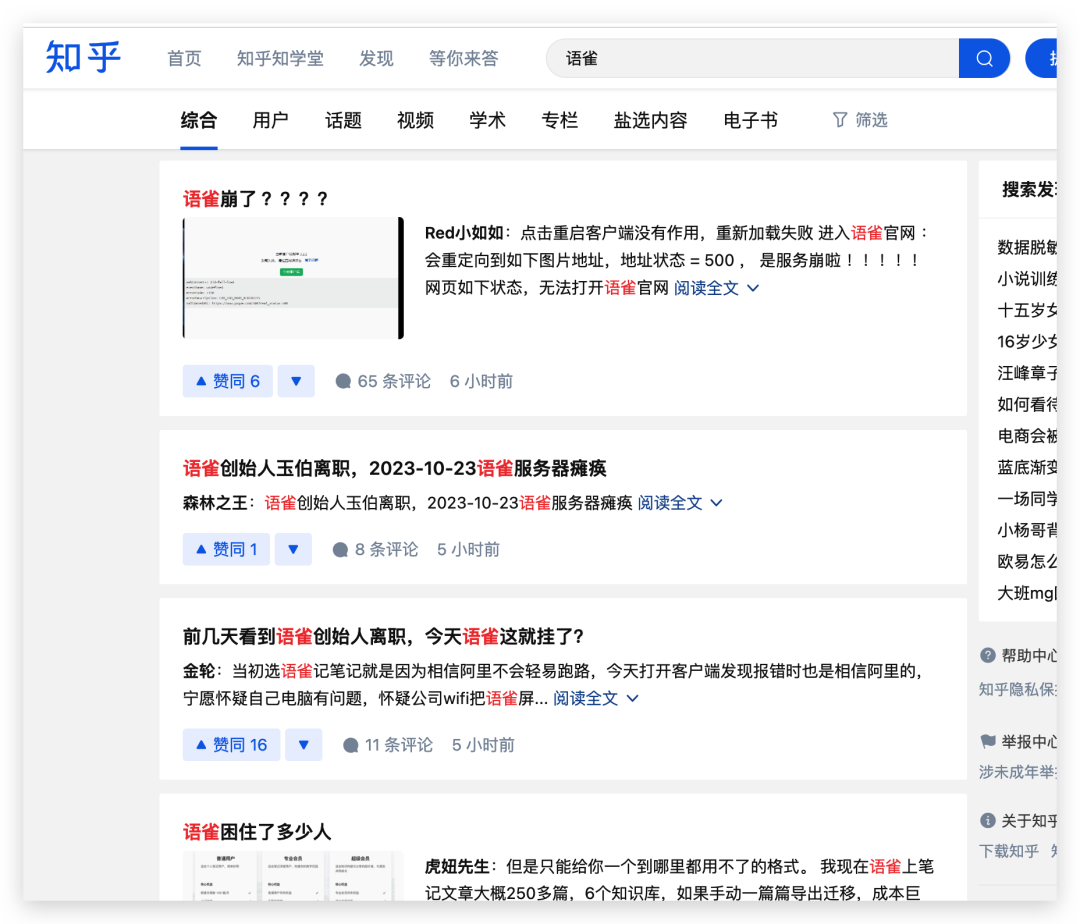
Task: Upvote 赞同 1 on 玉伯离职 post
Action: [x=226, y=549]
